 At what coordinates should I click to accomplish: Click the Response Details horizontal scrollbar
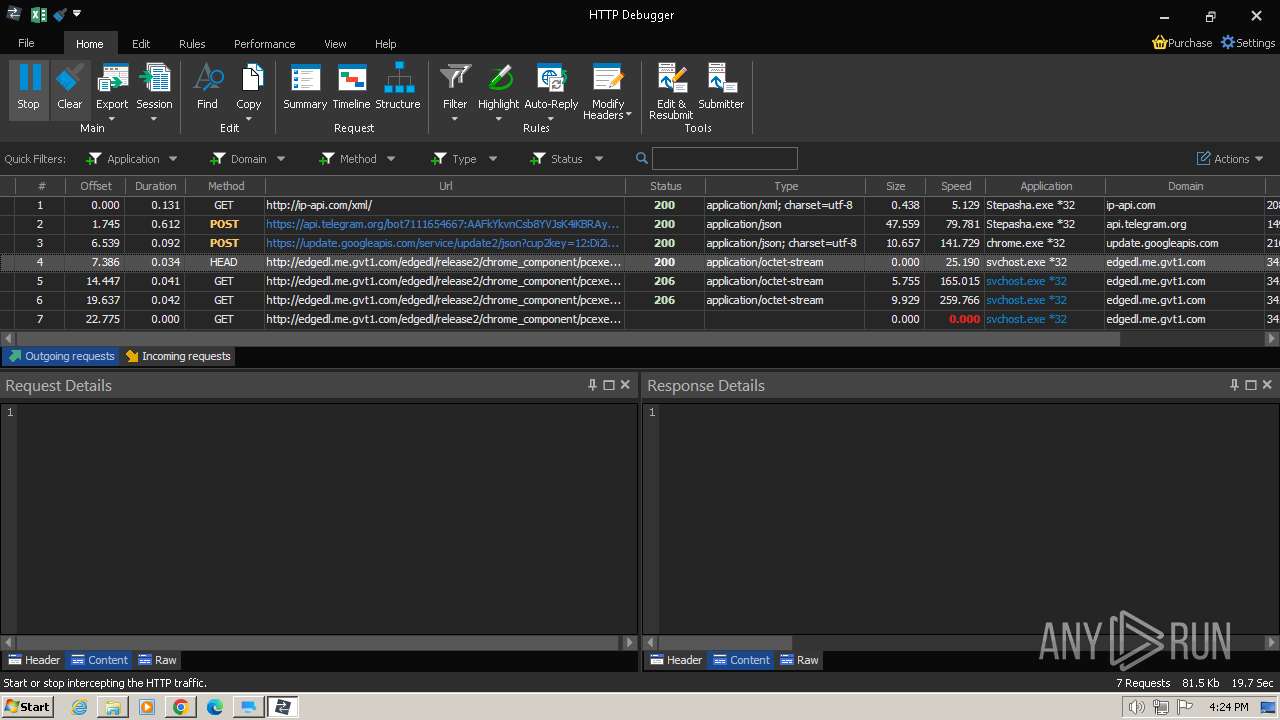[725, 643]
